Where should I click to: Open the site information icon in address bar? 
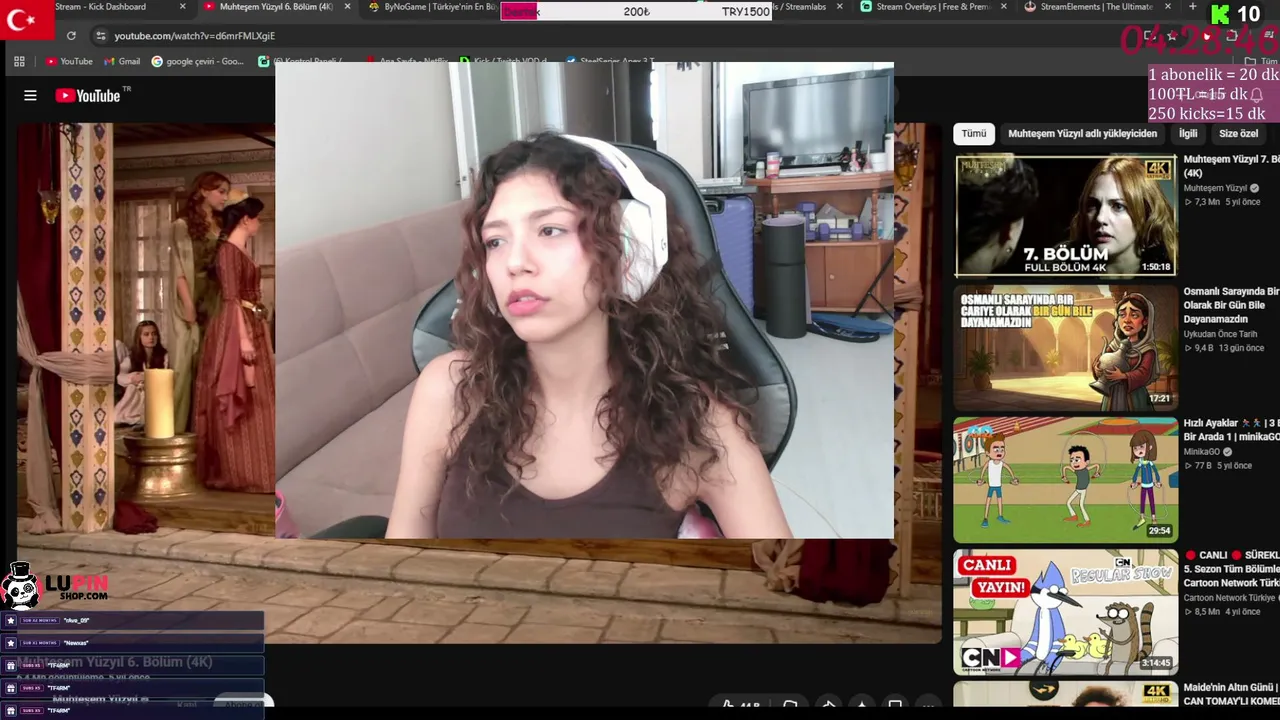pos(100,36)
